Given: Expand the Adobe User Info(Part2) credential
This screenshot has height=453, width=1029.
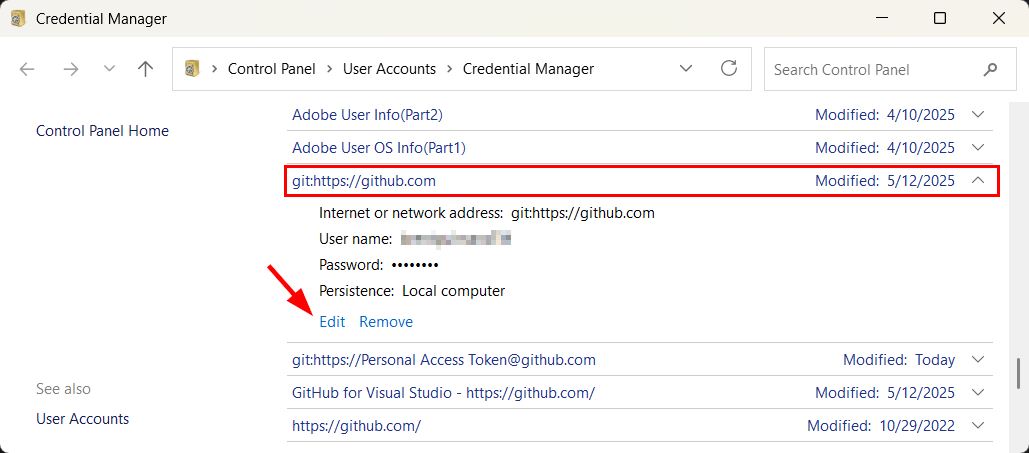Looking at the screenshot, I should click(978, 115).
